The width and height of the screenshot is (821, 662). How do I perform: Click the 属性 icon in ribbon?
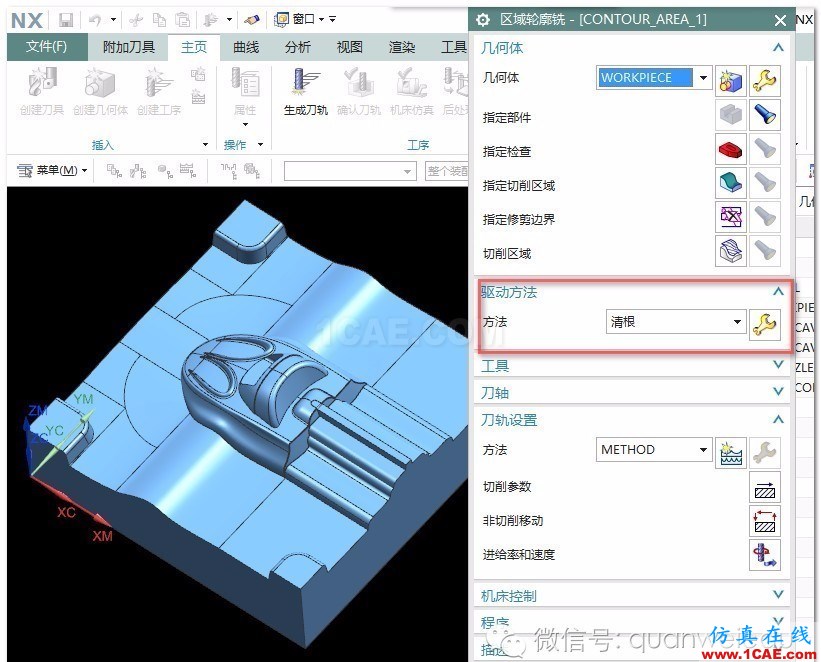click(245, 82)
